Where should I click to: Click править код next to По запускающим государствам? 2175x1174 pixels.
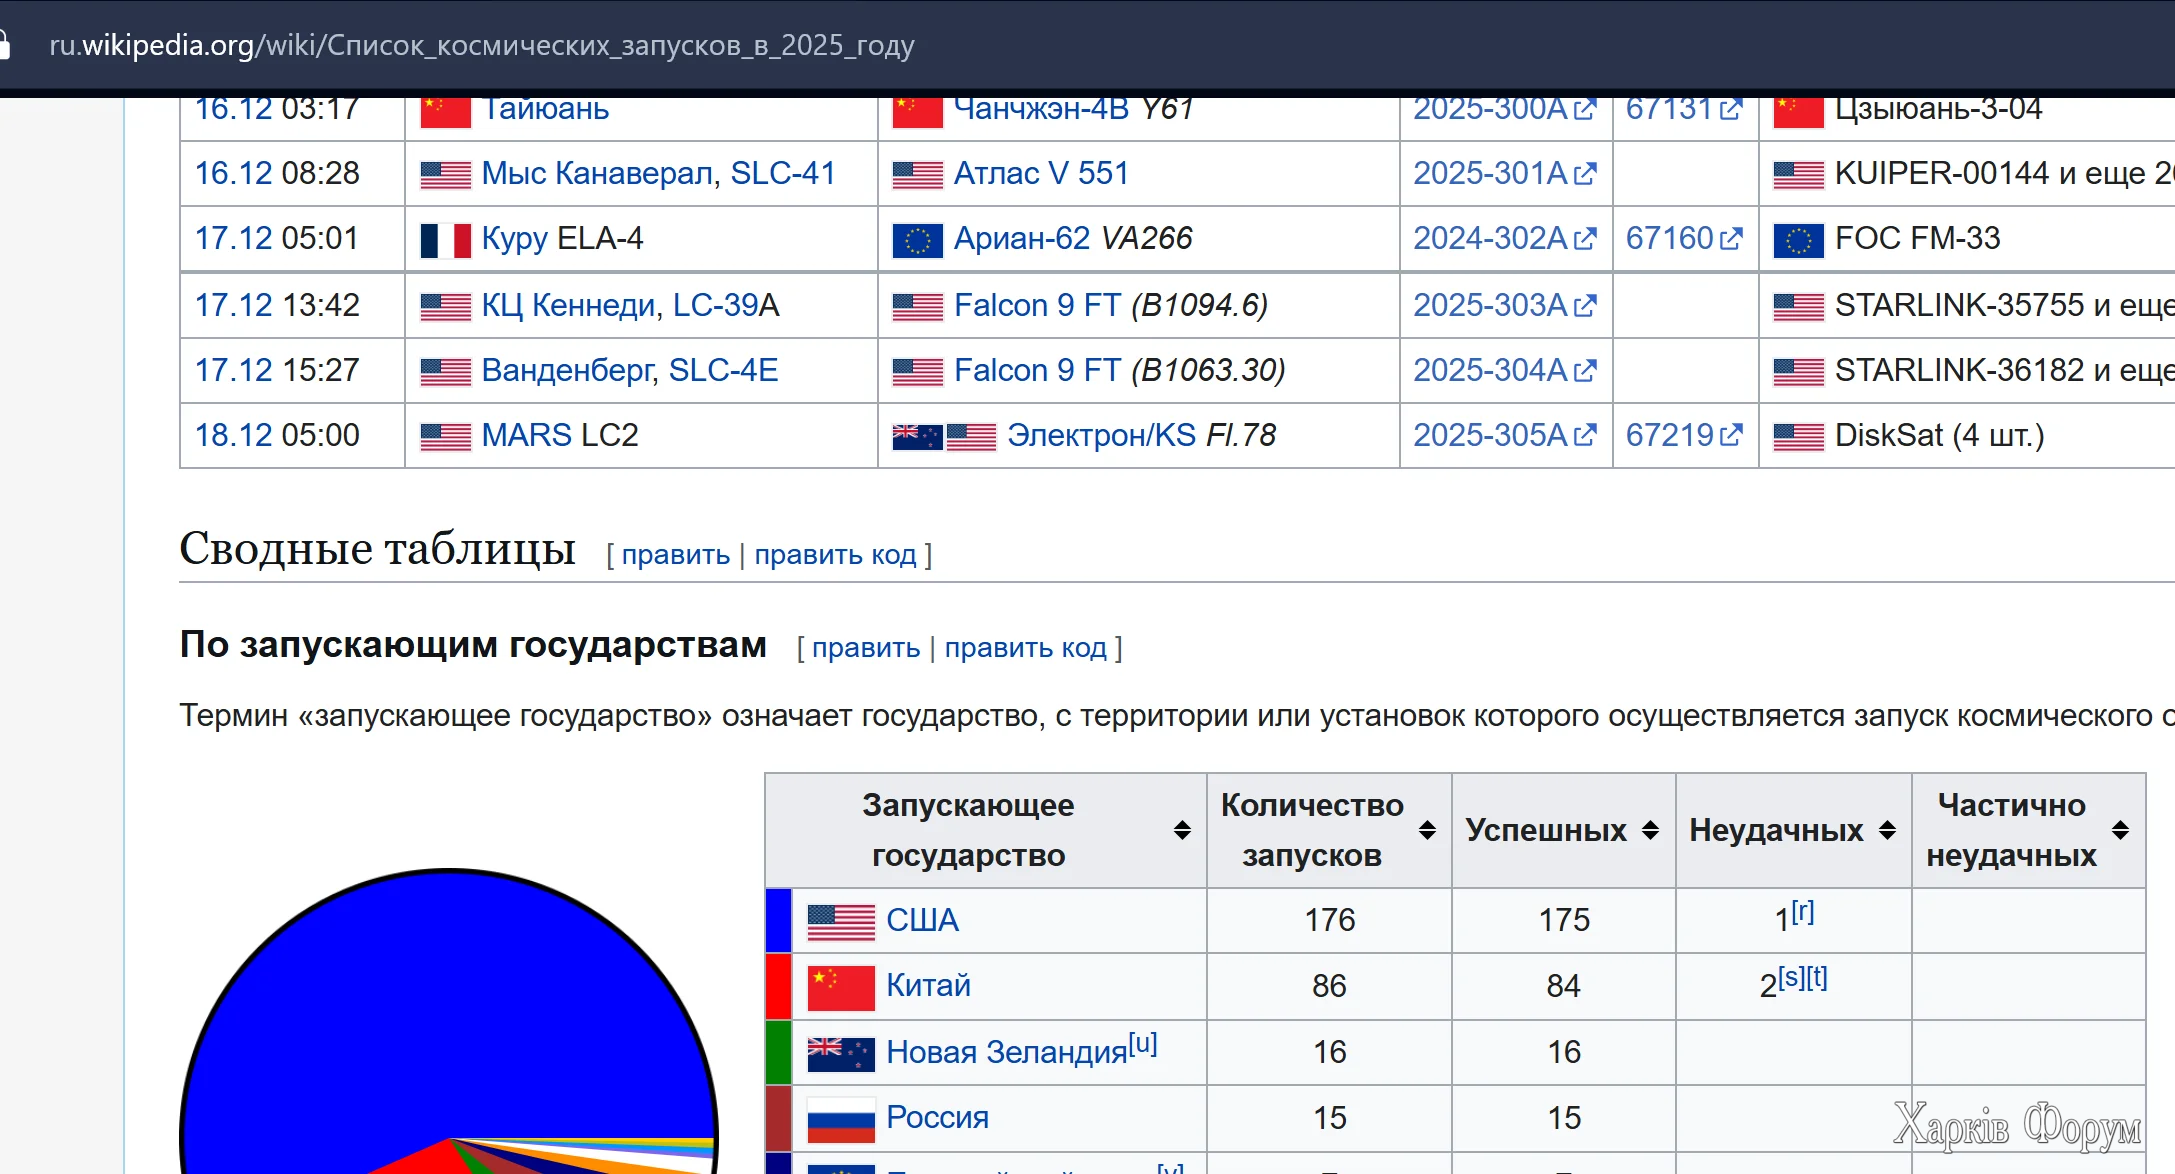tap(1025, 648)
